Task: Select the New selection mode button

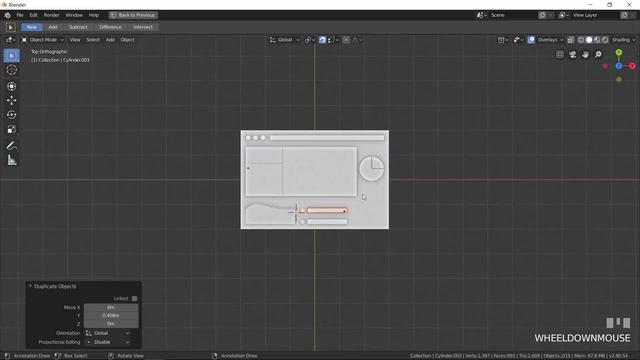Action: pyautogui.click(x=32, y=27)
